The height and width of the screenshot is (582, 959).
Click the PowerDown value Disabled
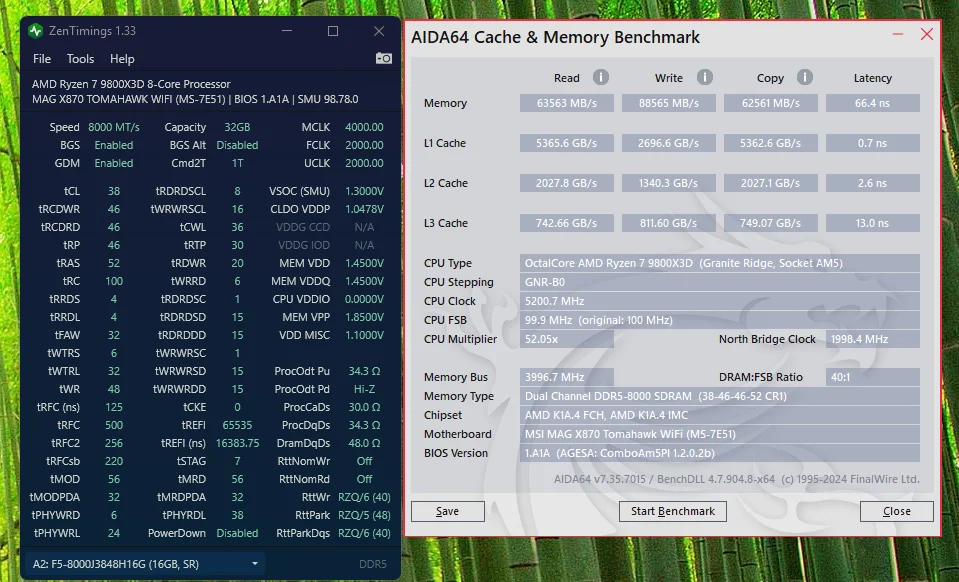[237, 533]
